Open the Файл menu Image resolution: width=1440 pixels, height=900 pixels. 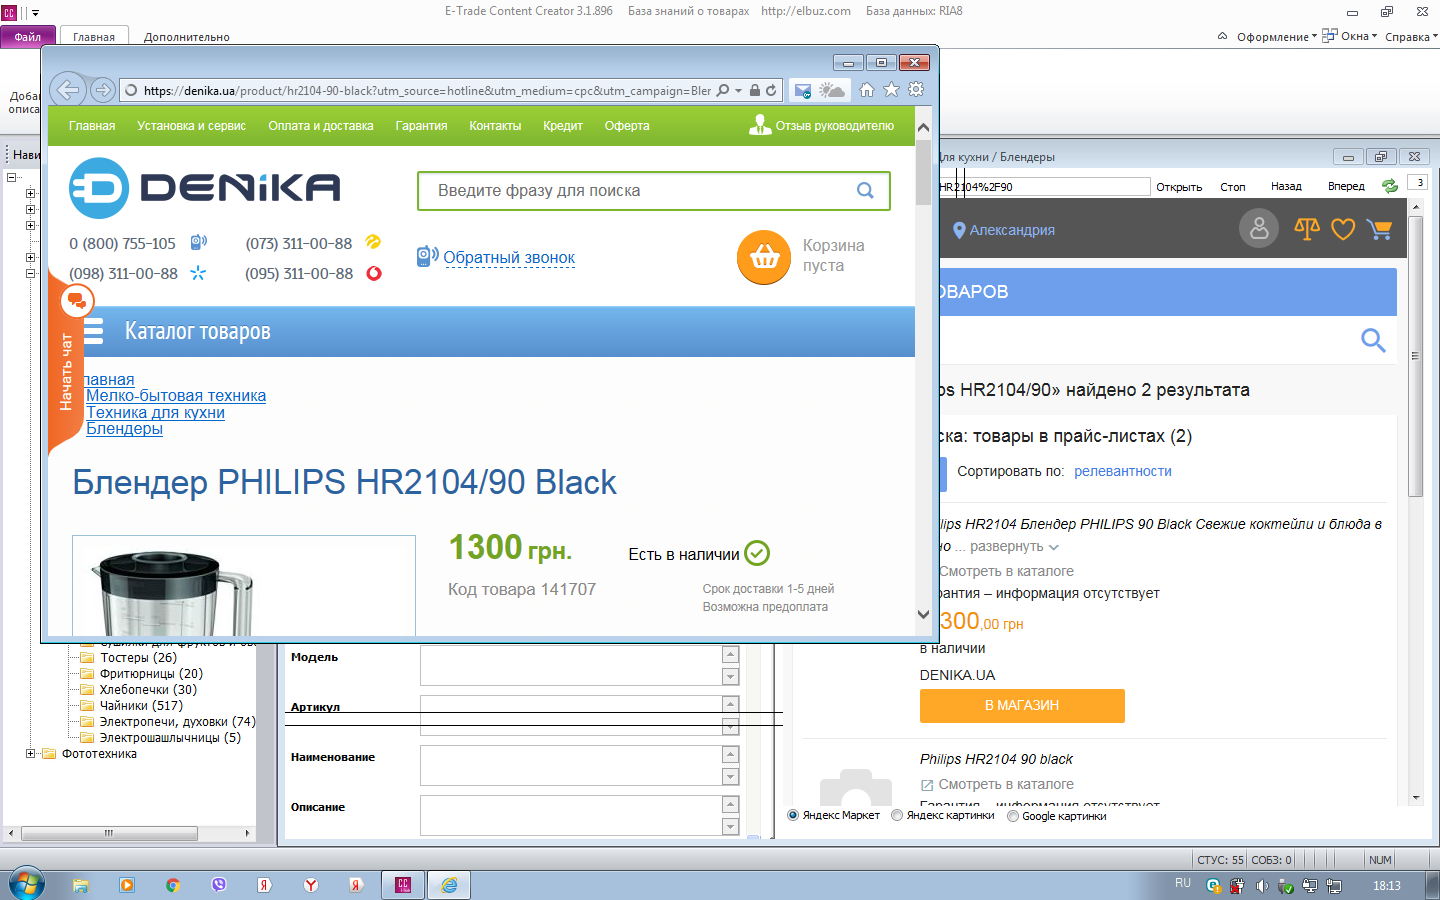tap(28, 37)
